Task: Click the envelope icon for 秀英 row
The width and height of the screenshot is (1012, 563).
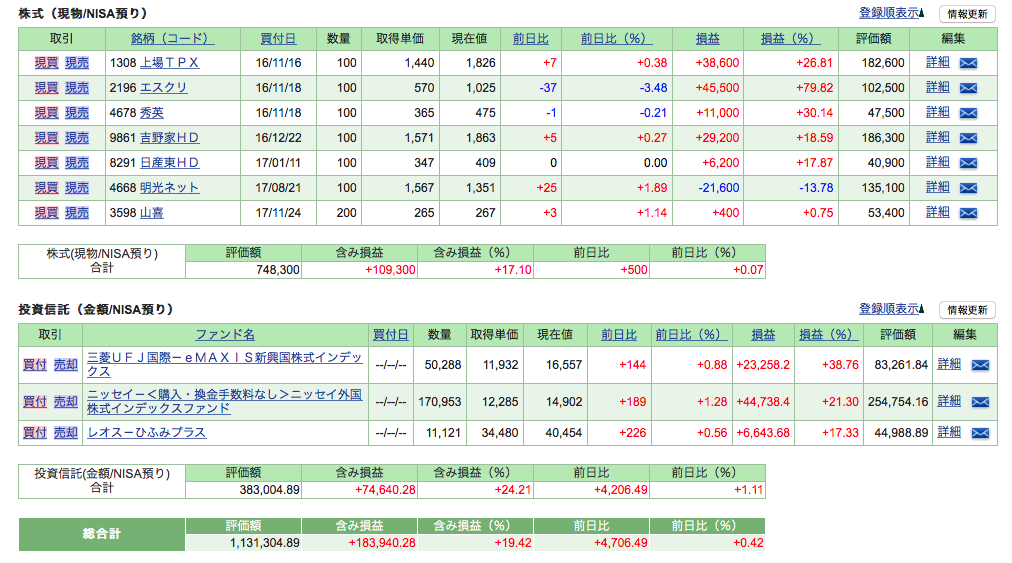Action: coord(968,114)
